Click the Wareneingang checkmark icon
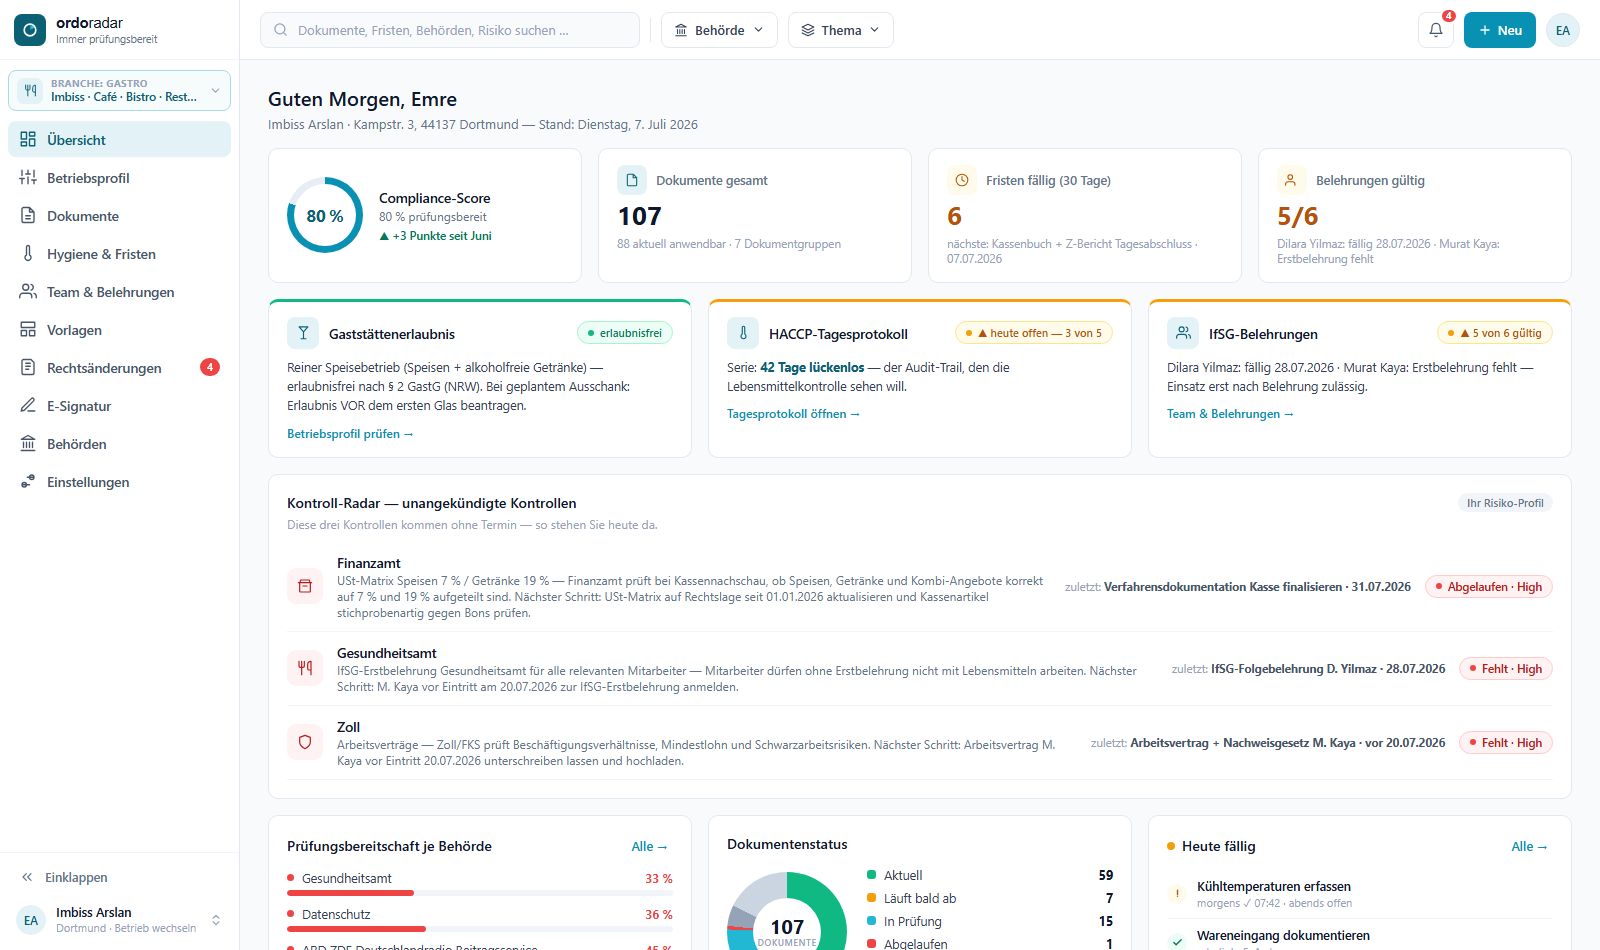The image size is (1600, 950). 1178,941
